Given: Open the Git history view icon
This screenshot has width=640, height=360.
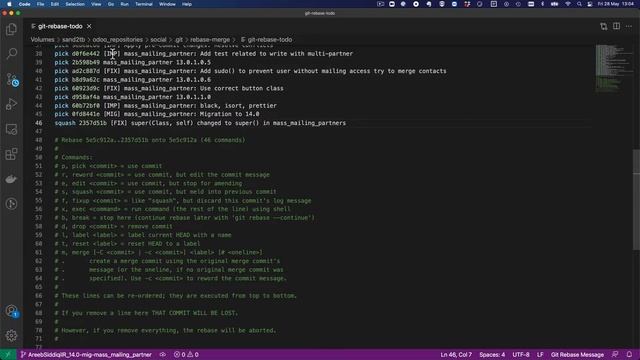Looking at the screenshot, I should point(11,204).
